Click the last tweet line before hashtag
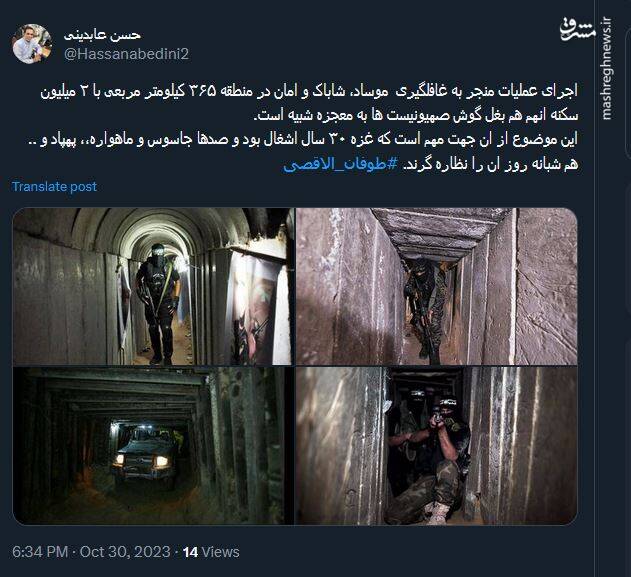This screenshot has height=577, width=631. 491,165
